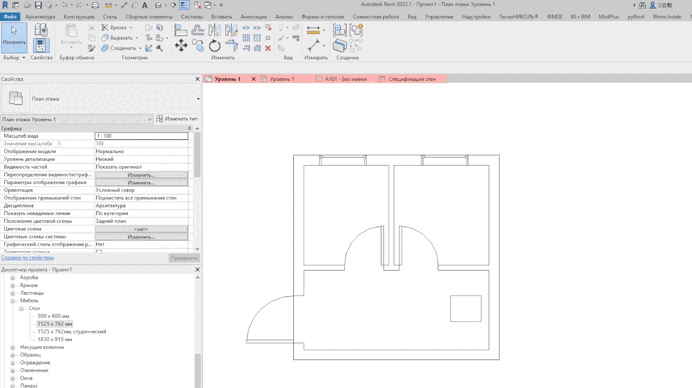Image resolution: width=692 pixels, height=388 pixels.
Task: Click the Open folder icon in quick access toolbar
Action: [x=27, y=5]
